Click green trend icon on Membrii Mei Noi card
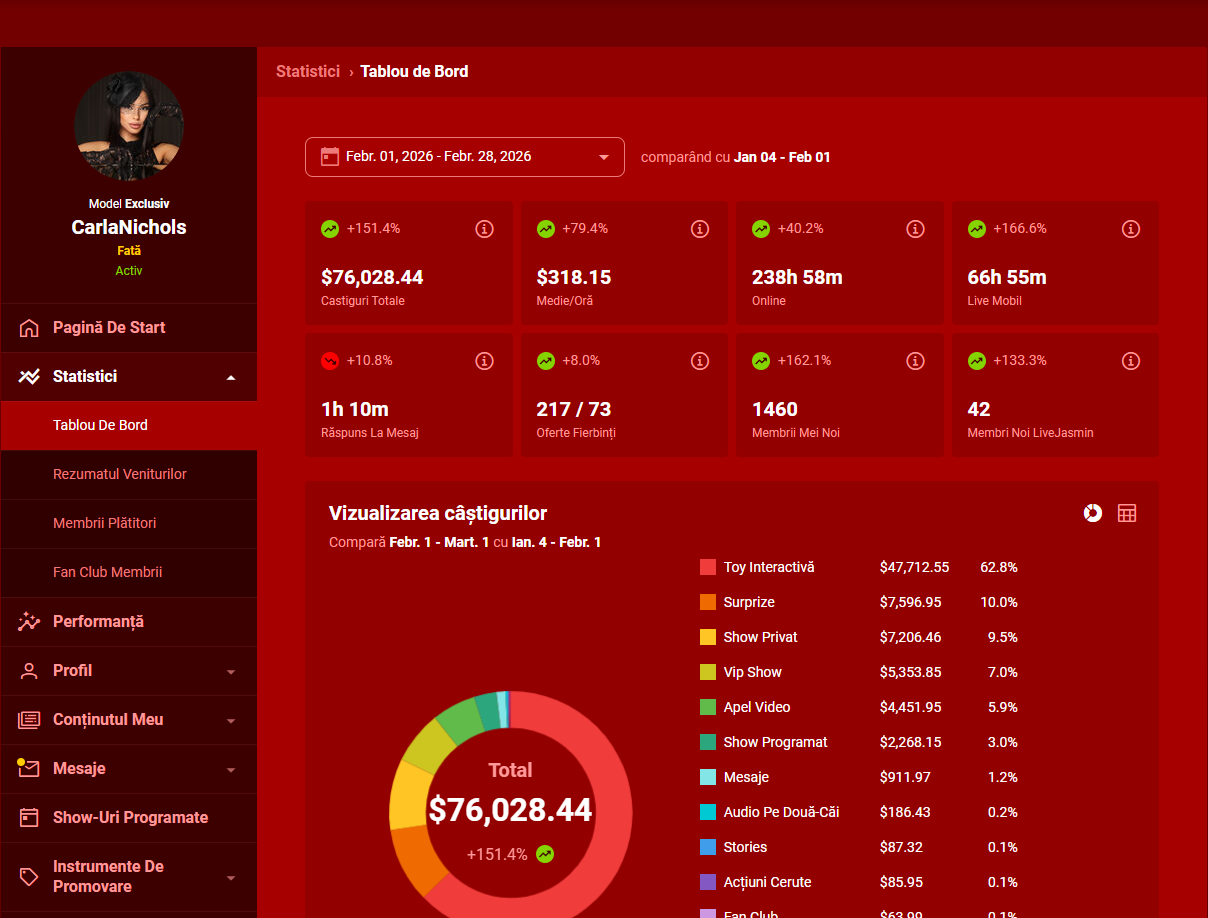The height and width of the screenshot is (918, 1208). pos(761,361)
